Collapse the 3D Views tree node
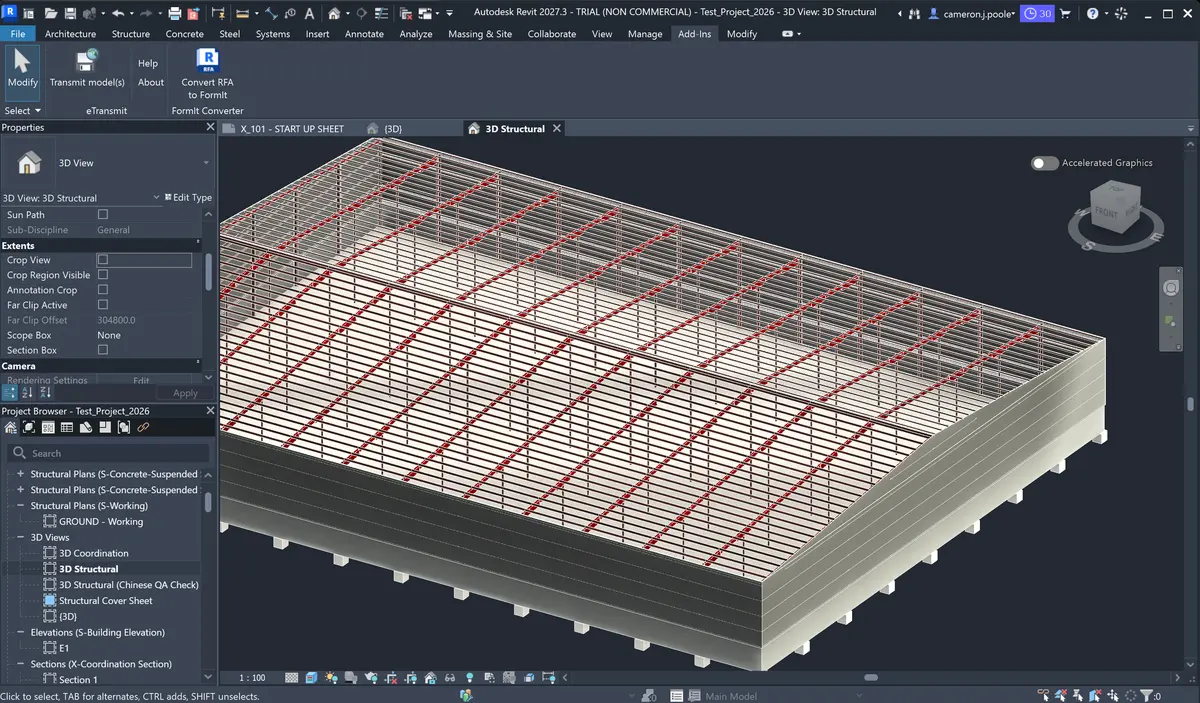 (20, 537)
